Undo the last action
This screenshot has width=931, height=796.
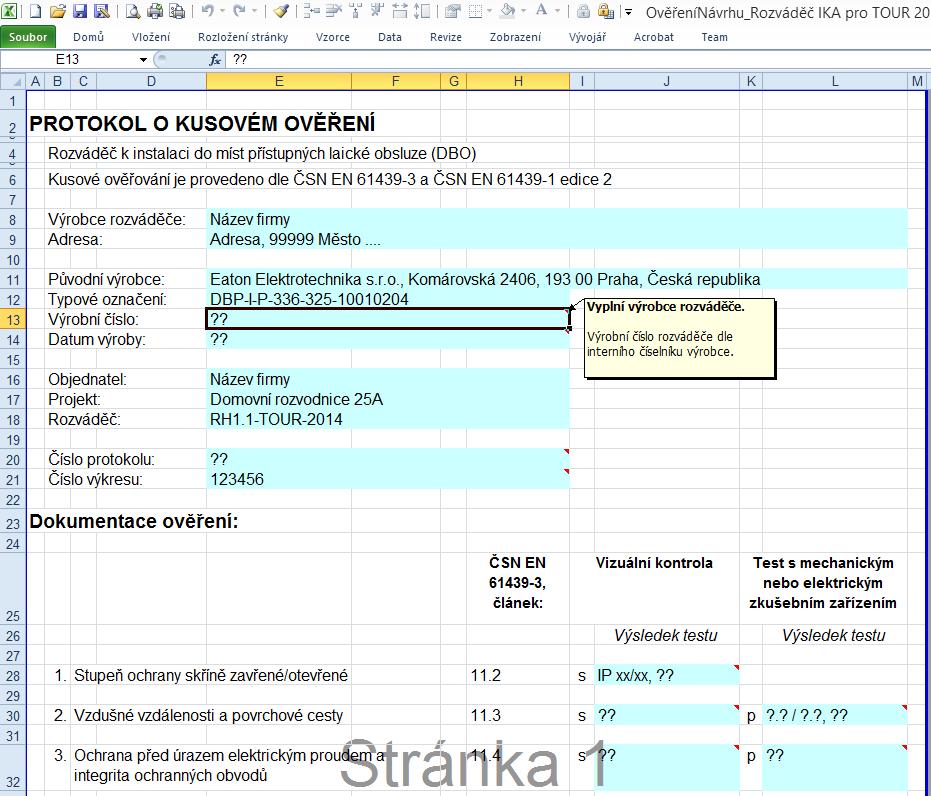[x=207, y=11]
